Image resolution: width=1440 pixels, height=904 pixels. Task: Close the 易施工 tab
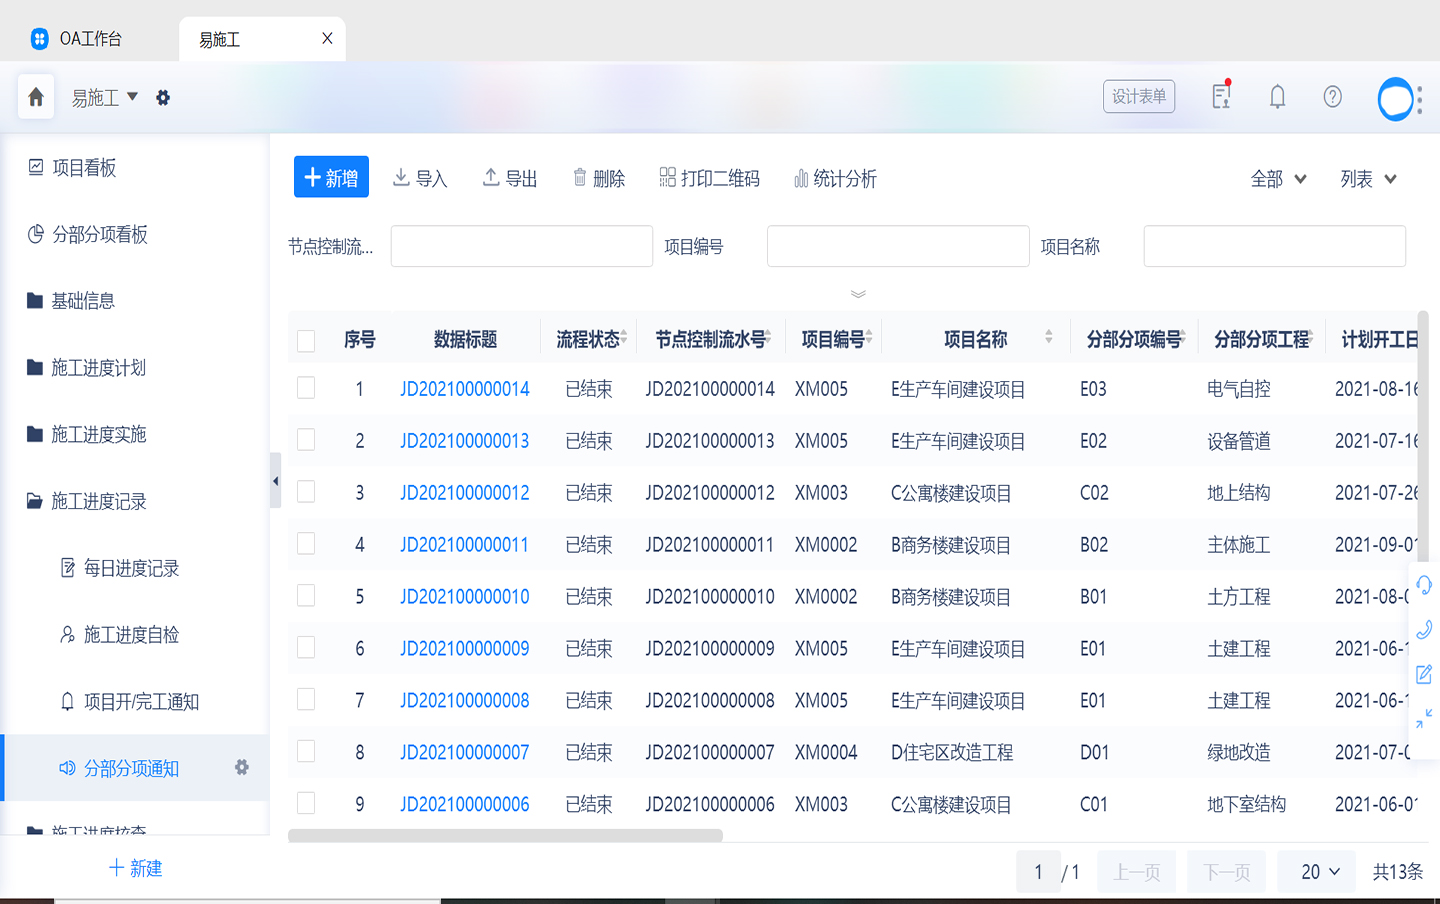[x=327, y=39]
